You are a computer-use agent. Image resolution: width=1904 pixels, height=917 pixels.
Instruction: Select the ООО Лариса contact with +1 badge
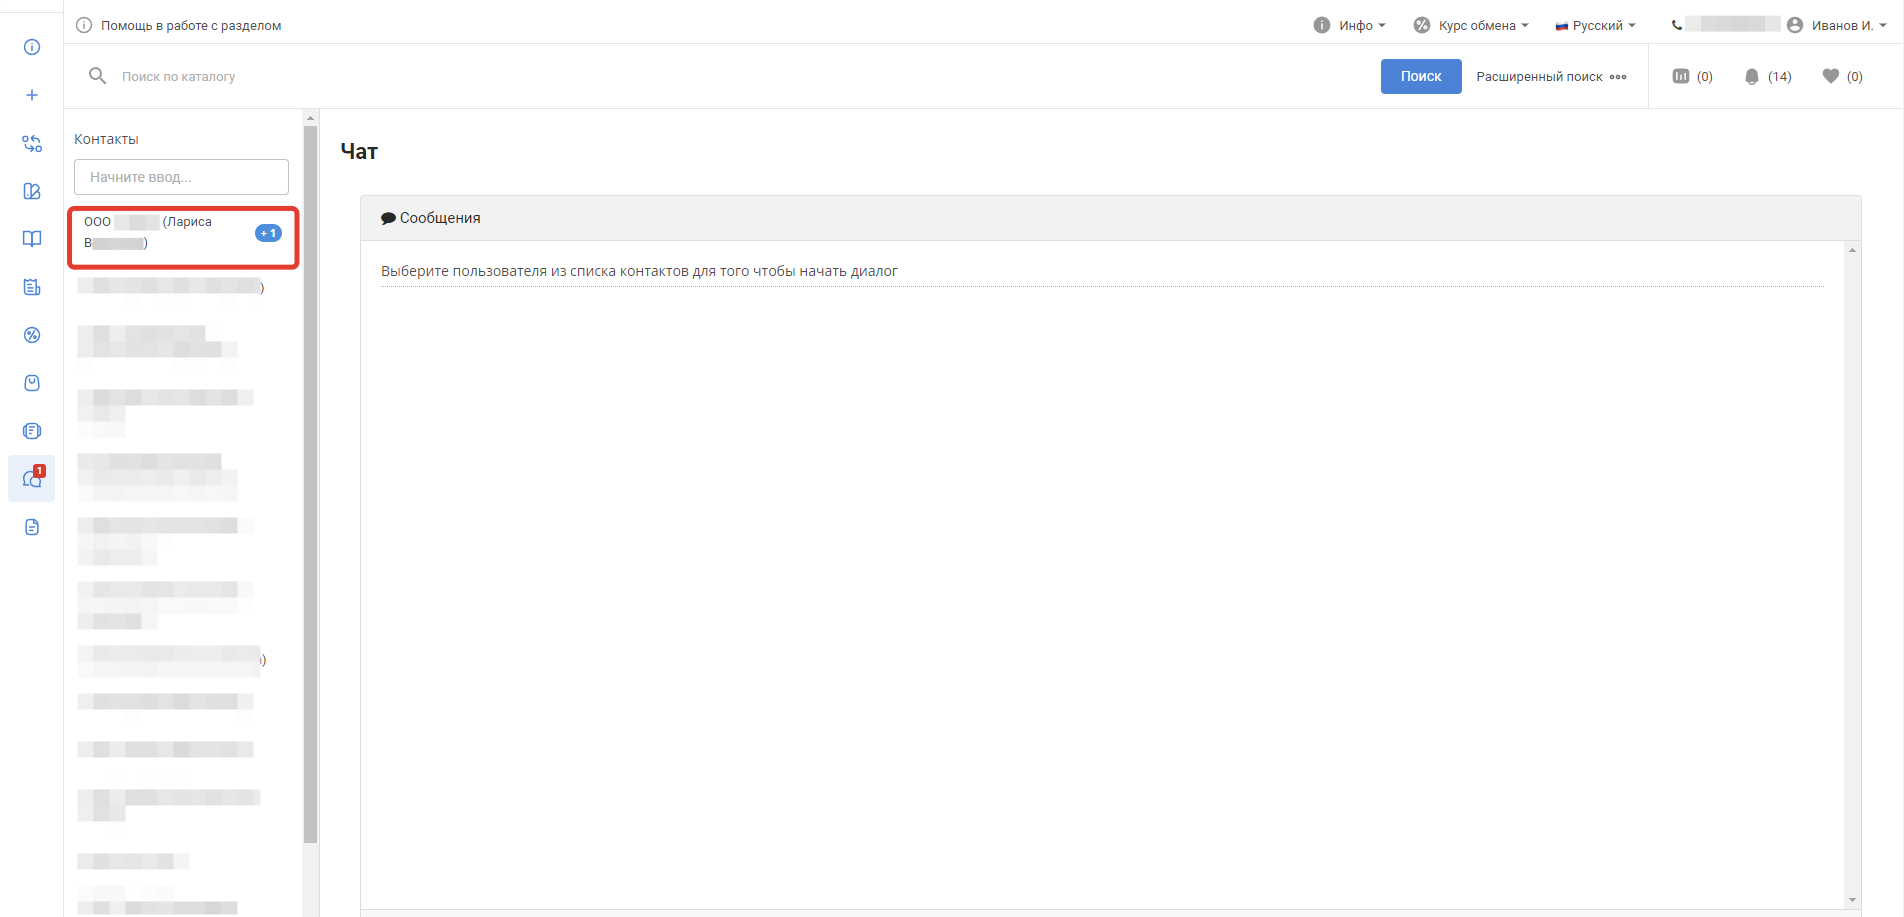[170, 233]
